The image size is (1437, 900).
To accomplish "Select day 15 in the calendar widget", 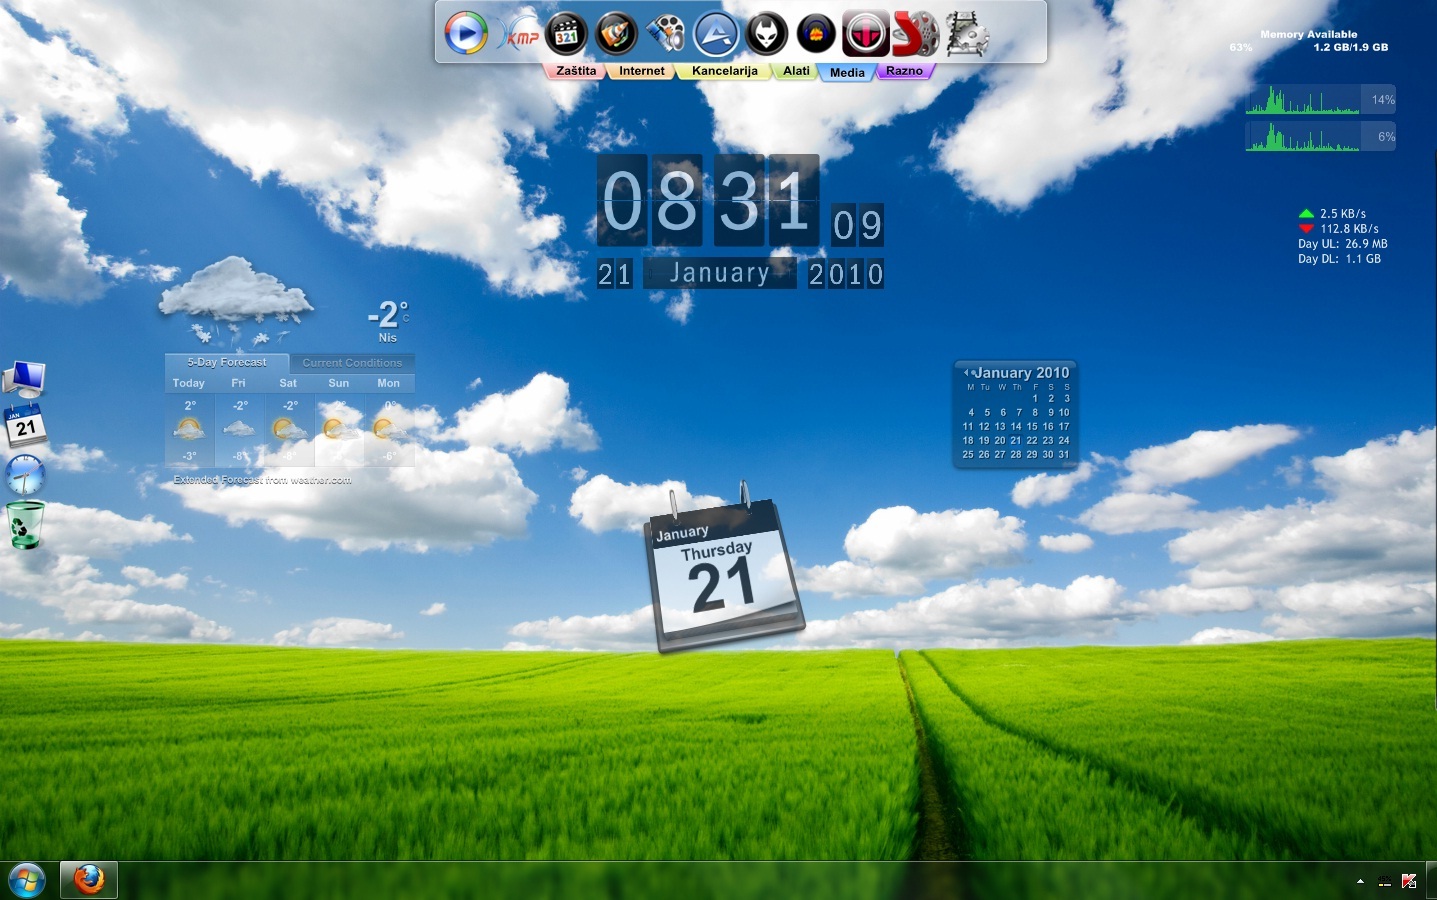I will (1032, 427).
